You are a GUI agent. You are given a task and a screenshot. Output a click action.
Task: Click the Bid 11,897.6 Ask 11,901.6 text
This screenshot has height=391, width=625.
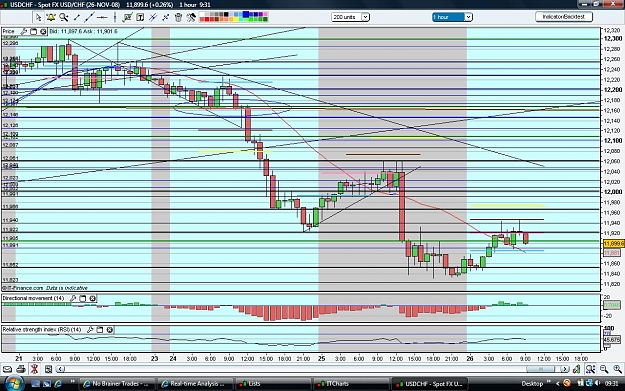point(83,31)
